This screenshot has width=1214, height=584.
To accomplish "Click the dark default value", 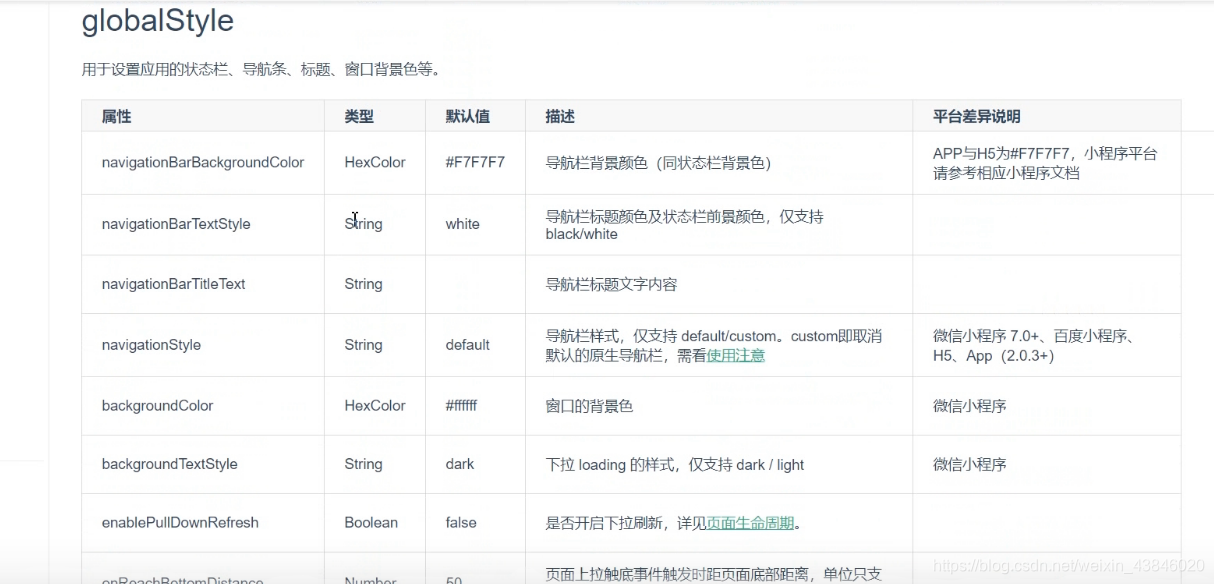I will pyautogui.click(x=460, y=464).
